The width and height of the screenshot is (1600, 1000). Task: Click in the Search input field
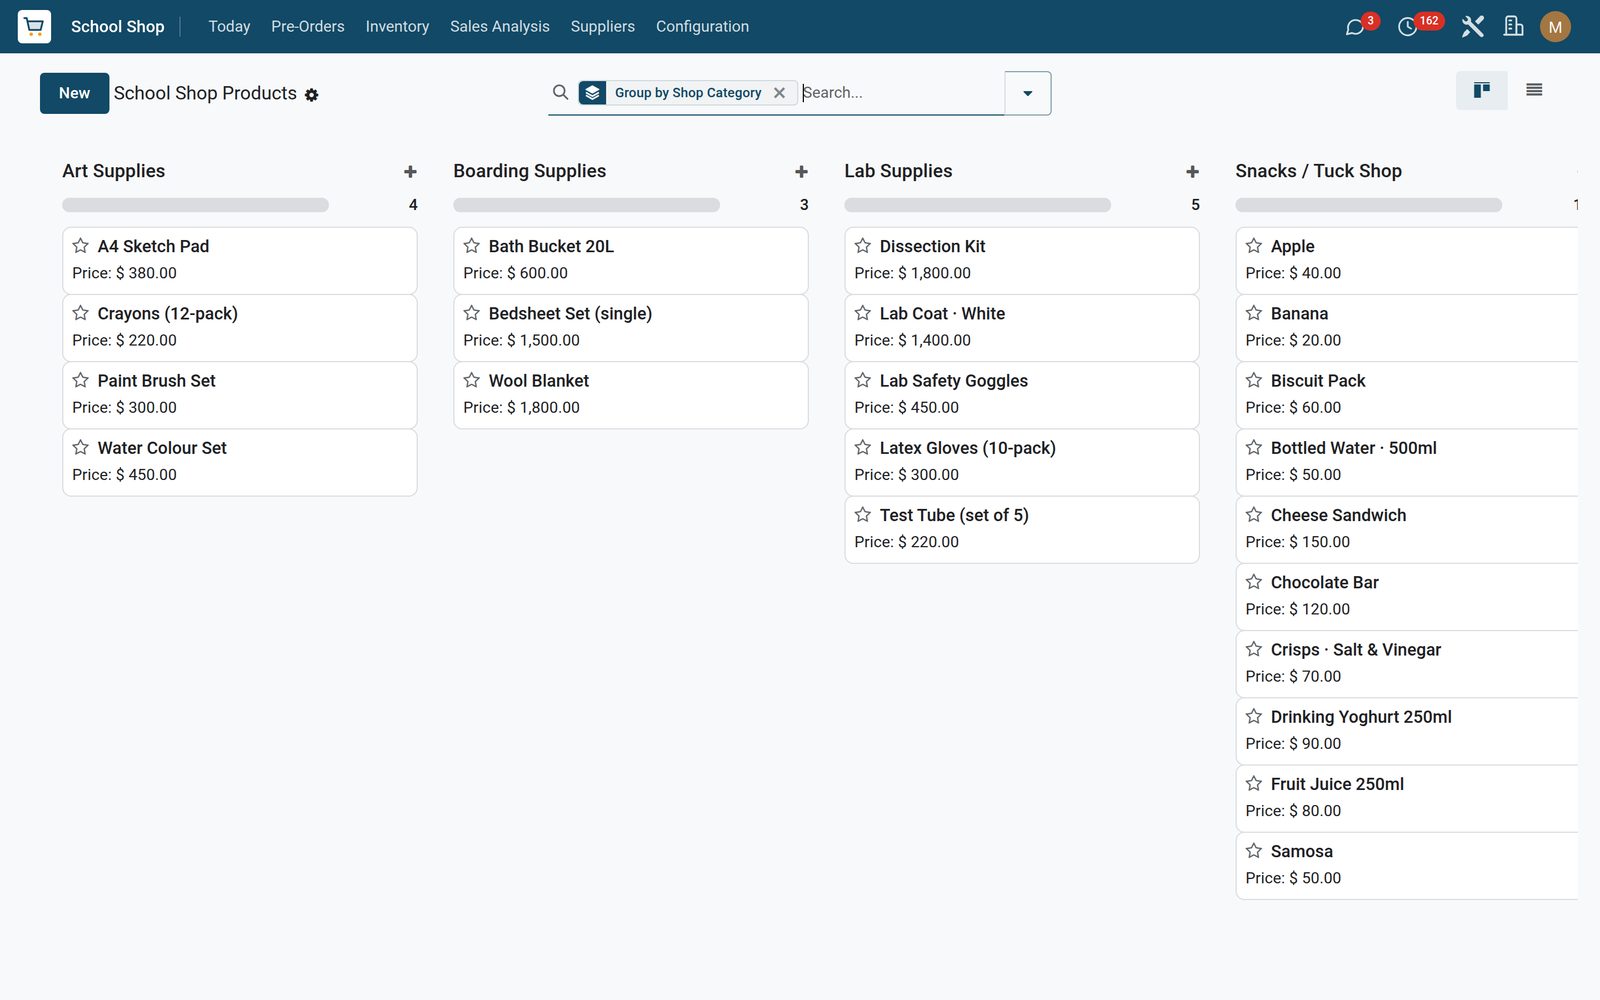[901, 93]
